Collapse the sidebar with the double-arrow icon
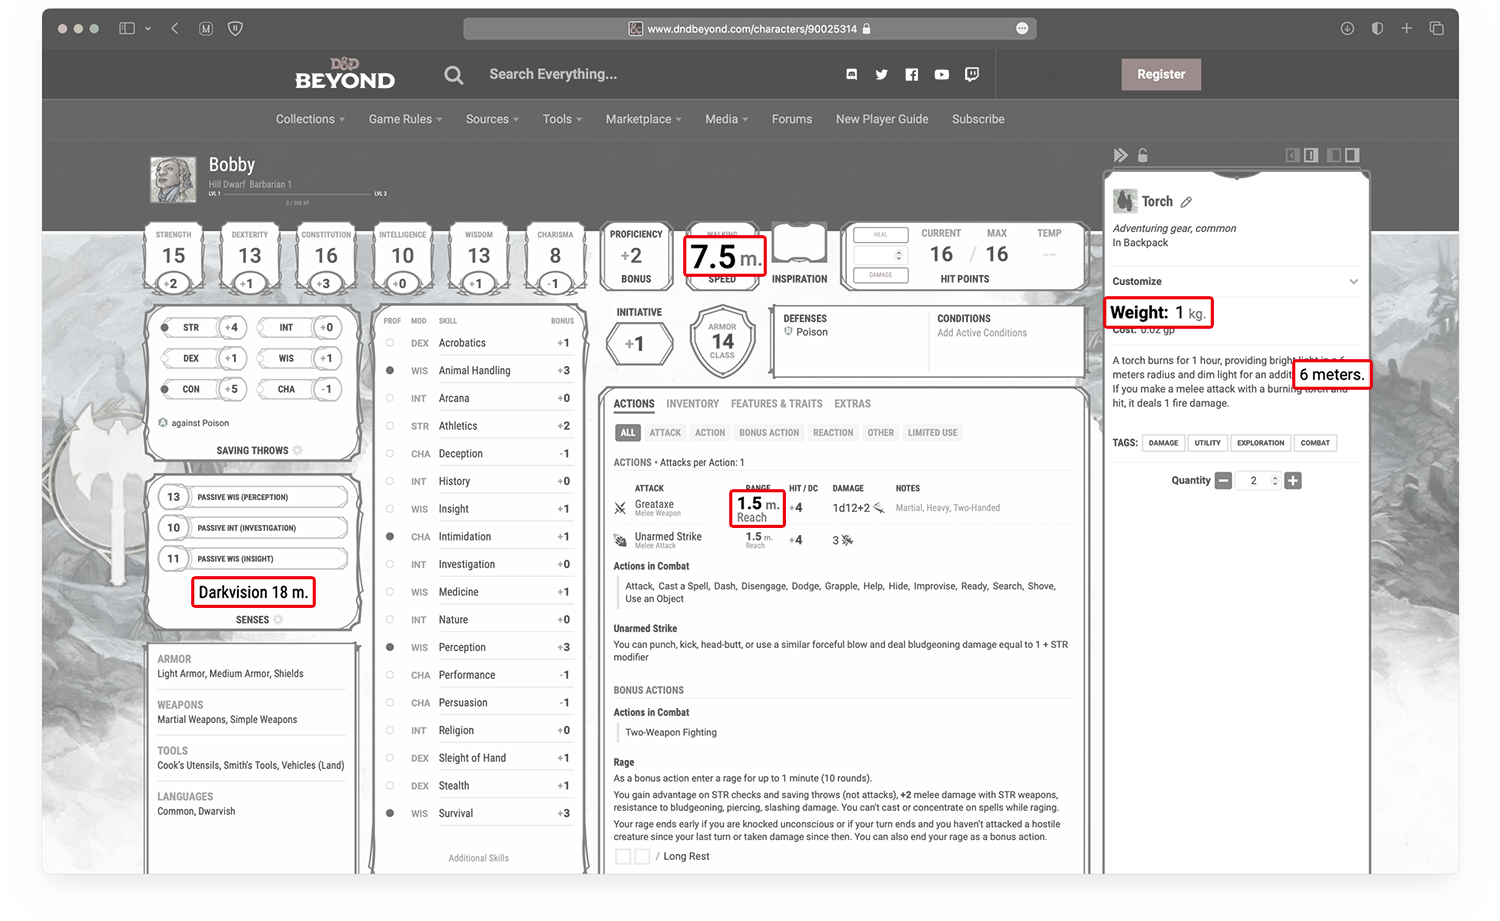The height and width of the screenshot is (921, 1500). pyautogui.click(x=1121, y=155)
